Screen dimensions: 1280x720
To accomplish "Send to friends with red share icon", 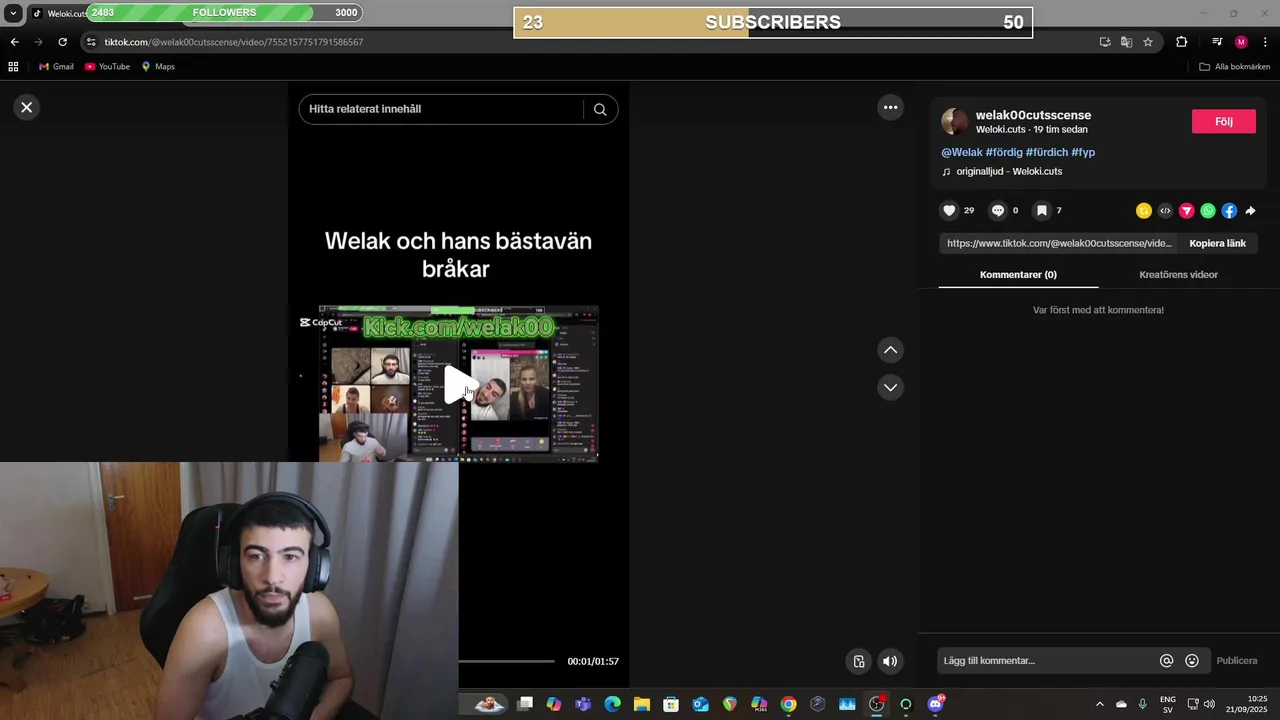I will click(x=1186, y=210).
